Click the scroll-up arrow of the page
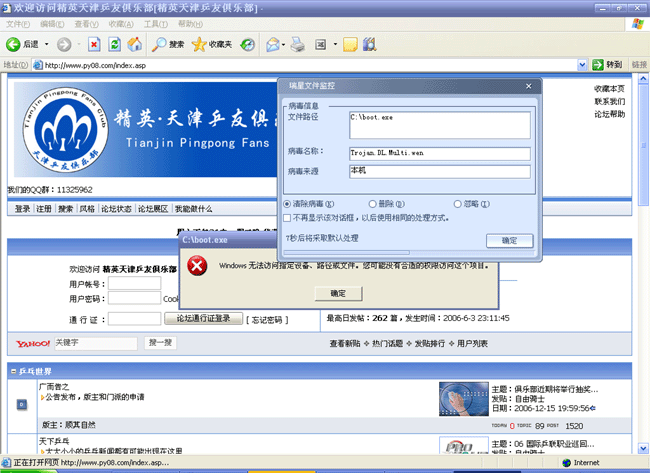The height and width of the screenshot is (473, 650). click(x=643, y=78)
